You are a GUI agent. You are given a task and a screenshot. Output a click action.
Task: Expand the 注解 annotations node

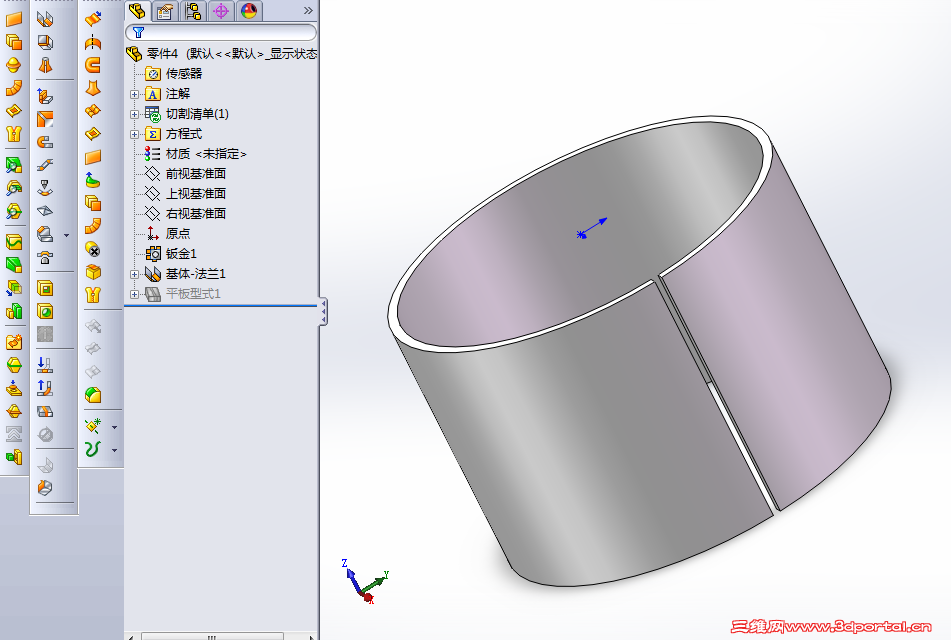pos(135,94)
